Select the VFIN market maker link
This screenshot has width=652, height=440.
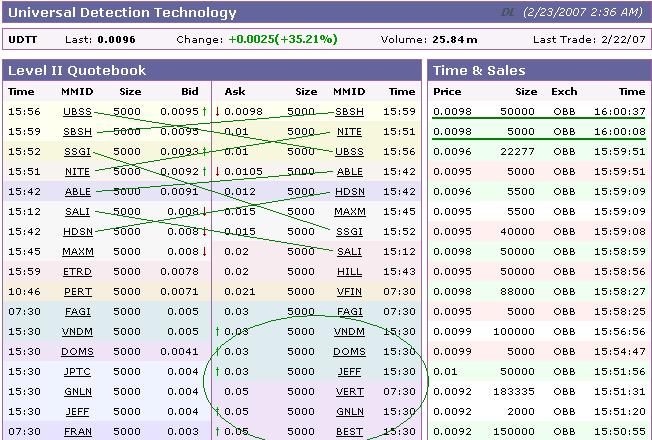click(349, 292)
